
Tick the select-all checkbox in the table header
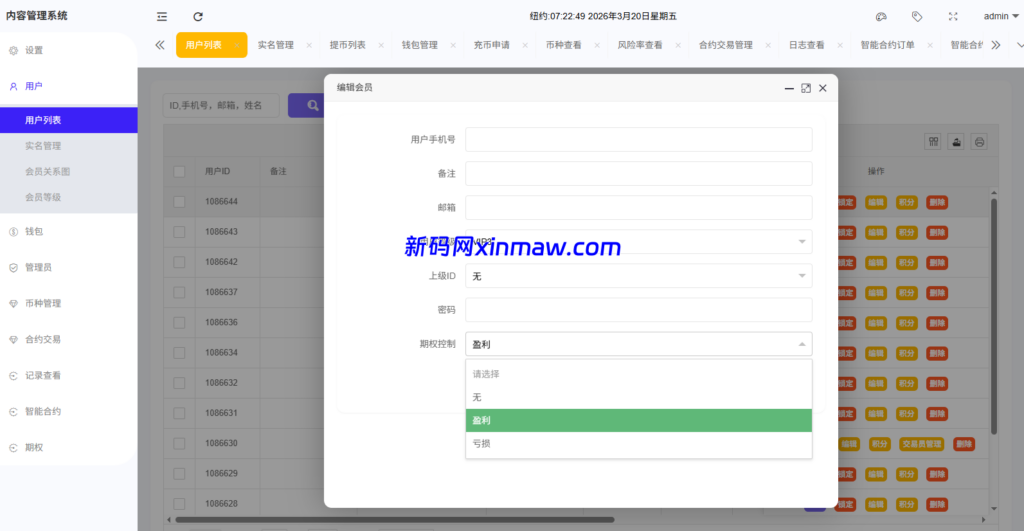tap(179, 172)
